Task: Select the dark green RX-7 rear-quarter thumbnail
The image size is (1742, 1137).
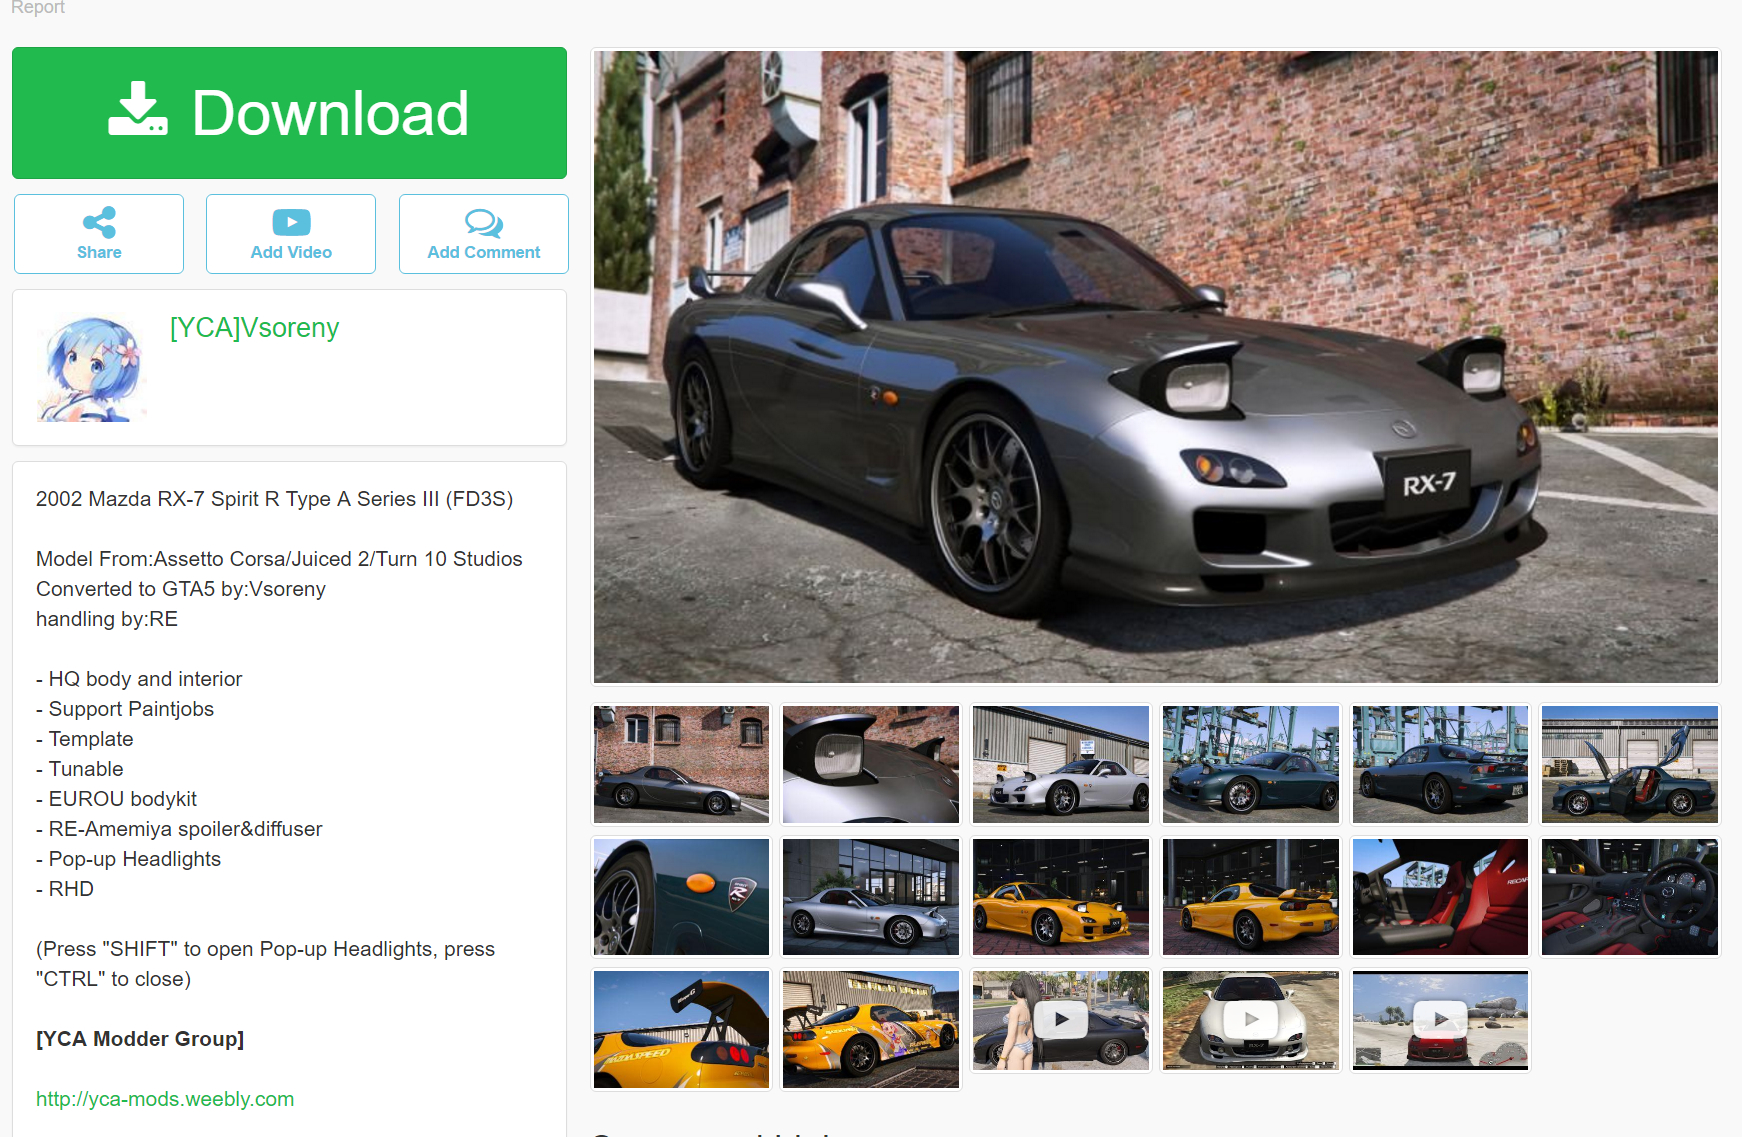Action: click(x=1440, y=765)
